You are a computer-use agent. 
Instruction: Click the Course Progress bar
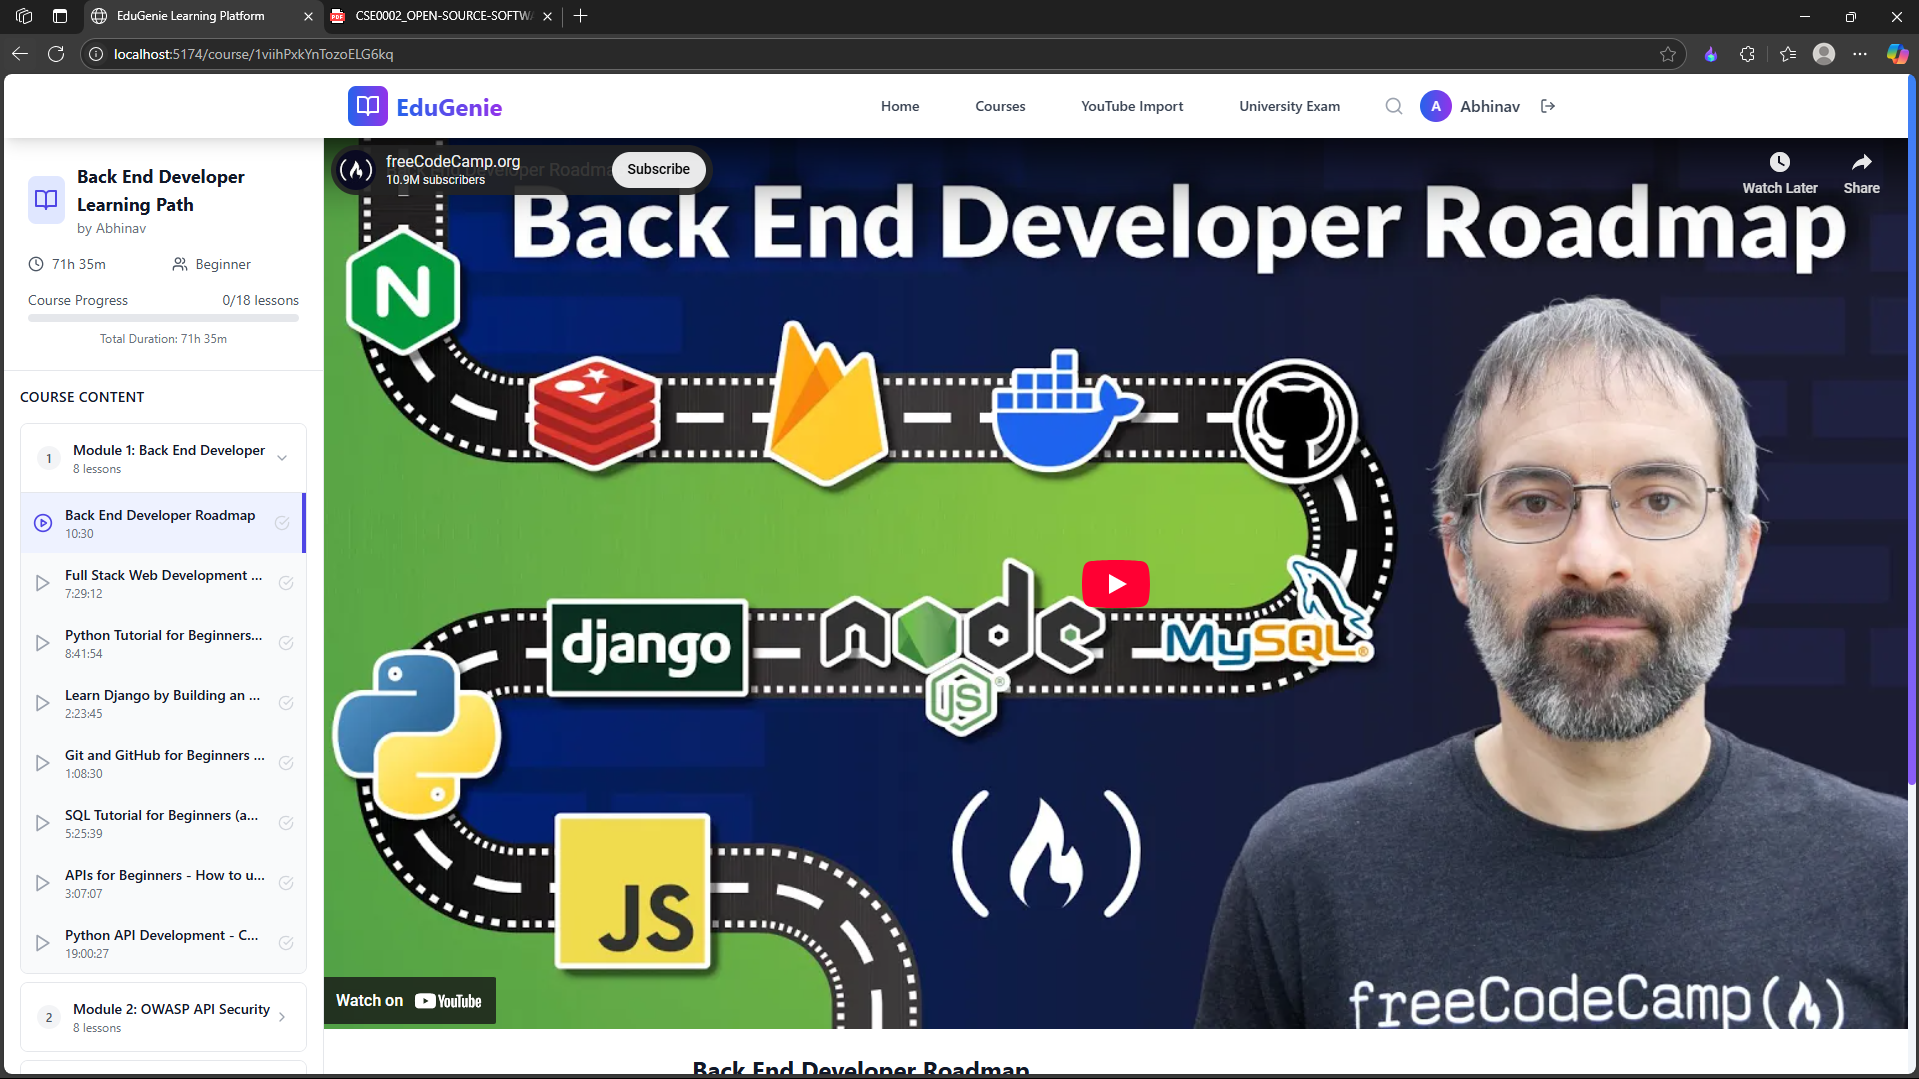(x=163, y=318)
